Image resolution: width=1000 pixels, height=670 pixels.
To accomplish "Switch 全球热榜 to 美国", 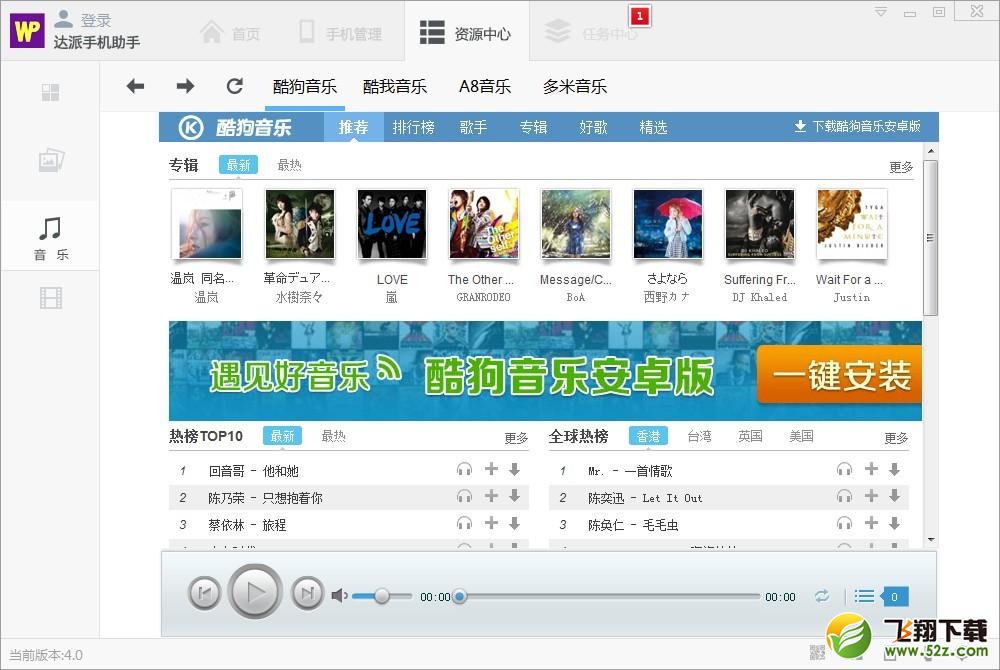I will [802, 436].
